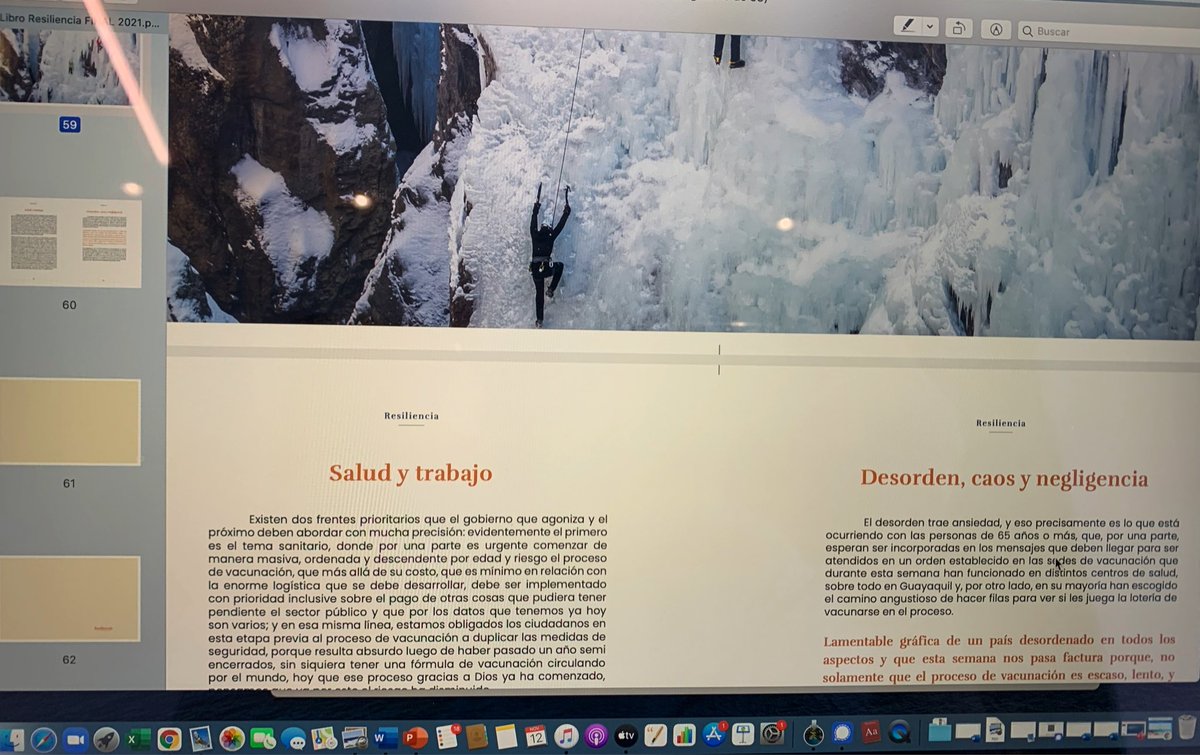Click the 'Resiliencia' header above Desorden heading

click(x=1001, y=424)
